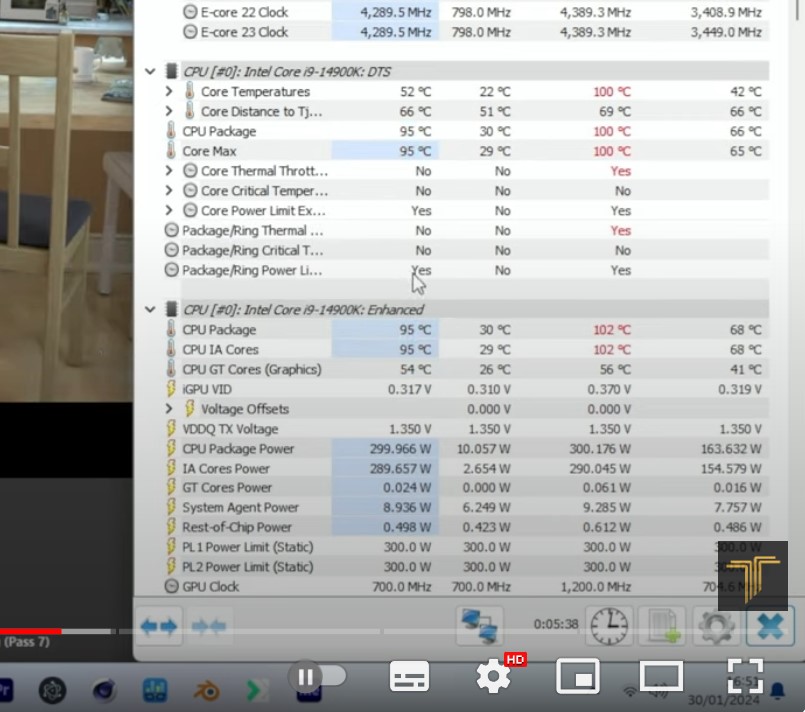Switch to miniplayer mode
805x712 pixels.
click(x=578, y=677)
